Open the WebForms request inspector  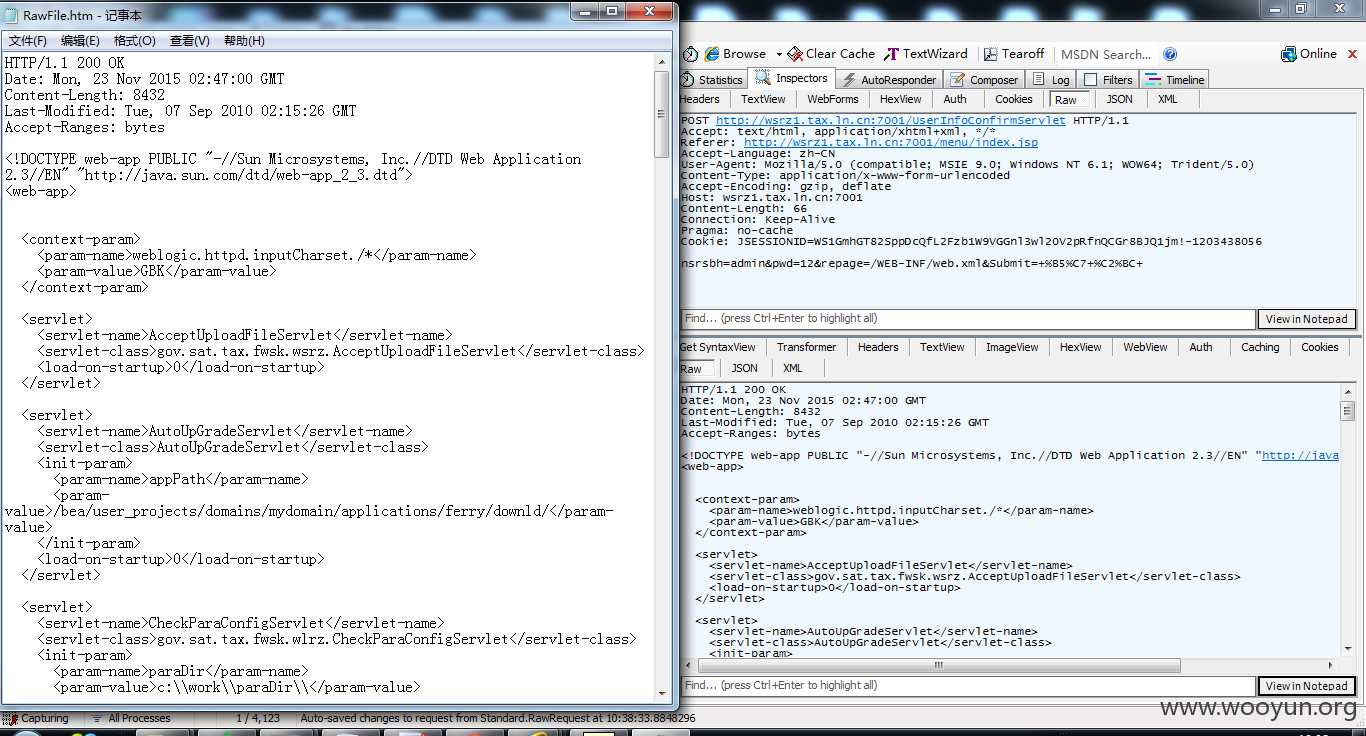833,99
